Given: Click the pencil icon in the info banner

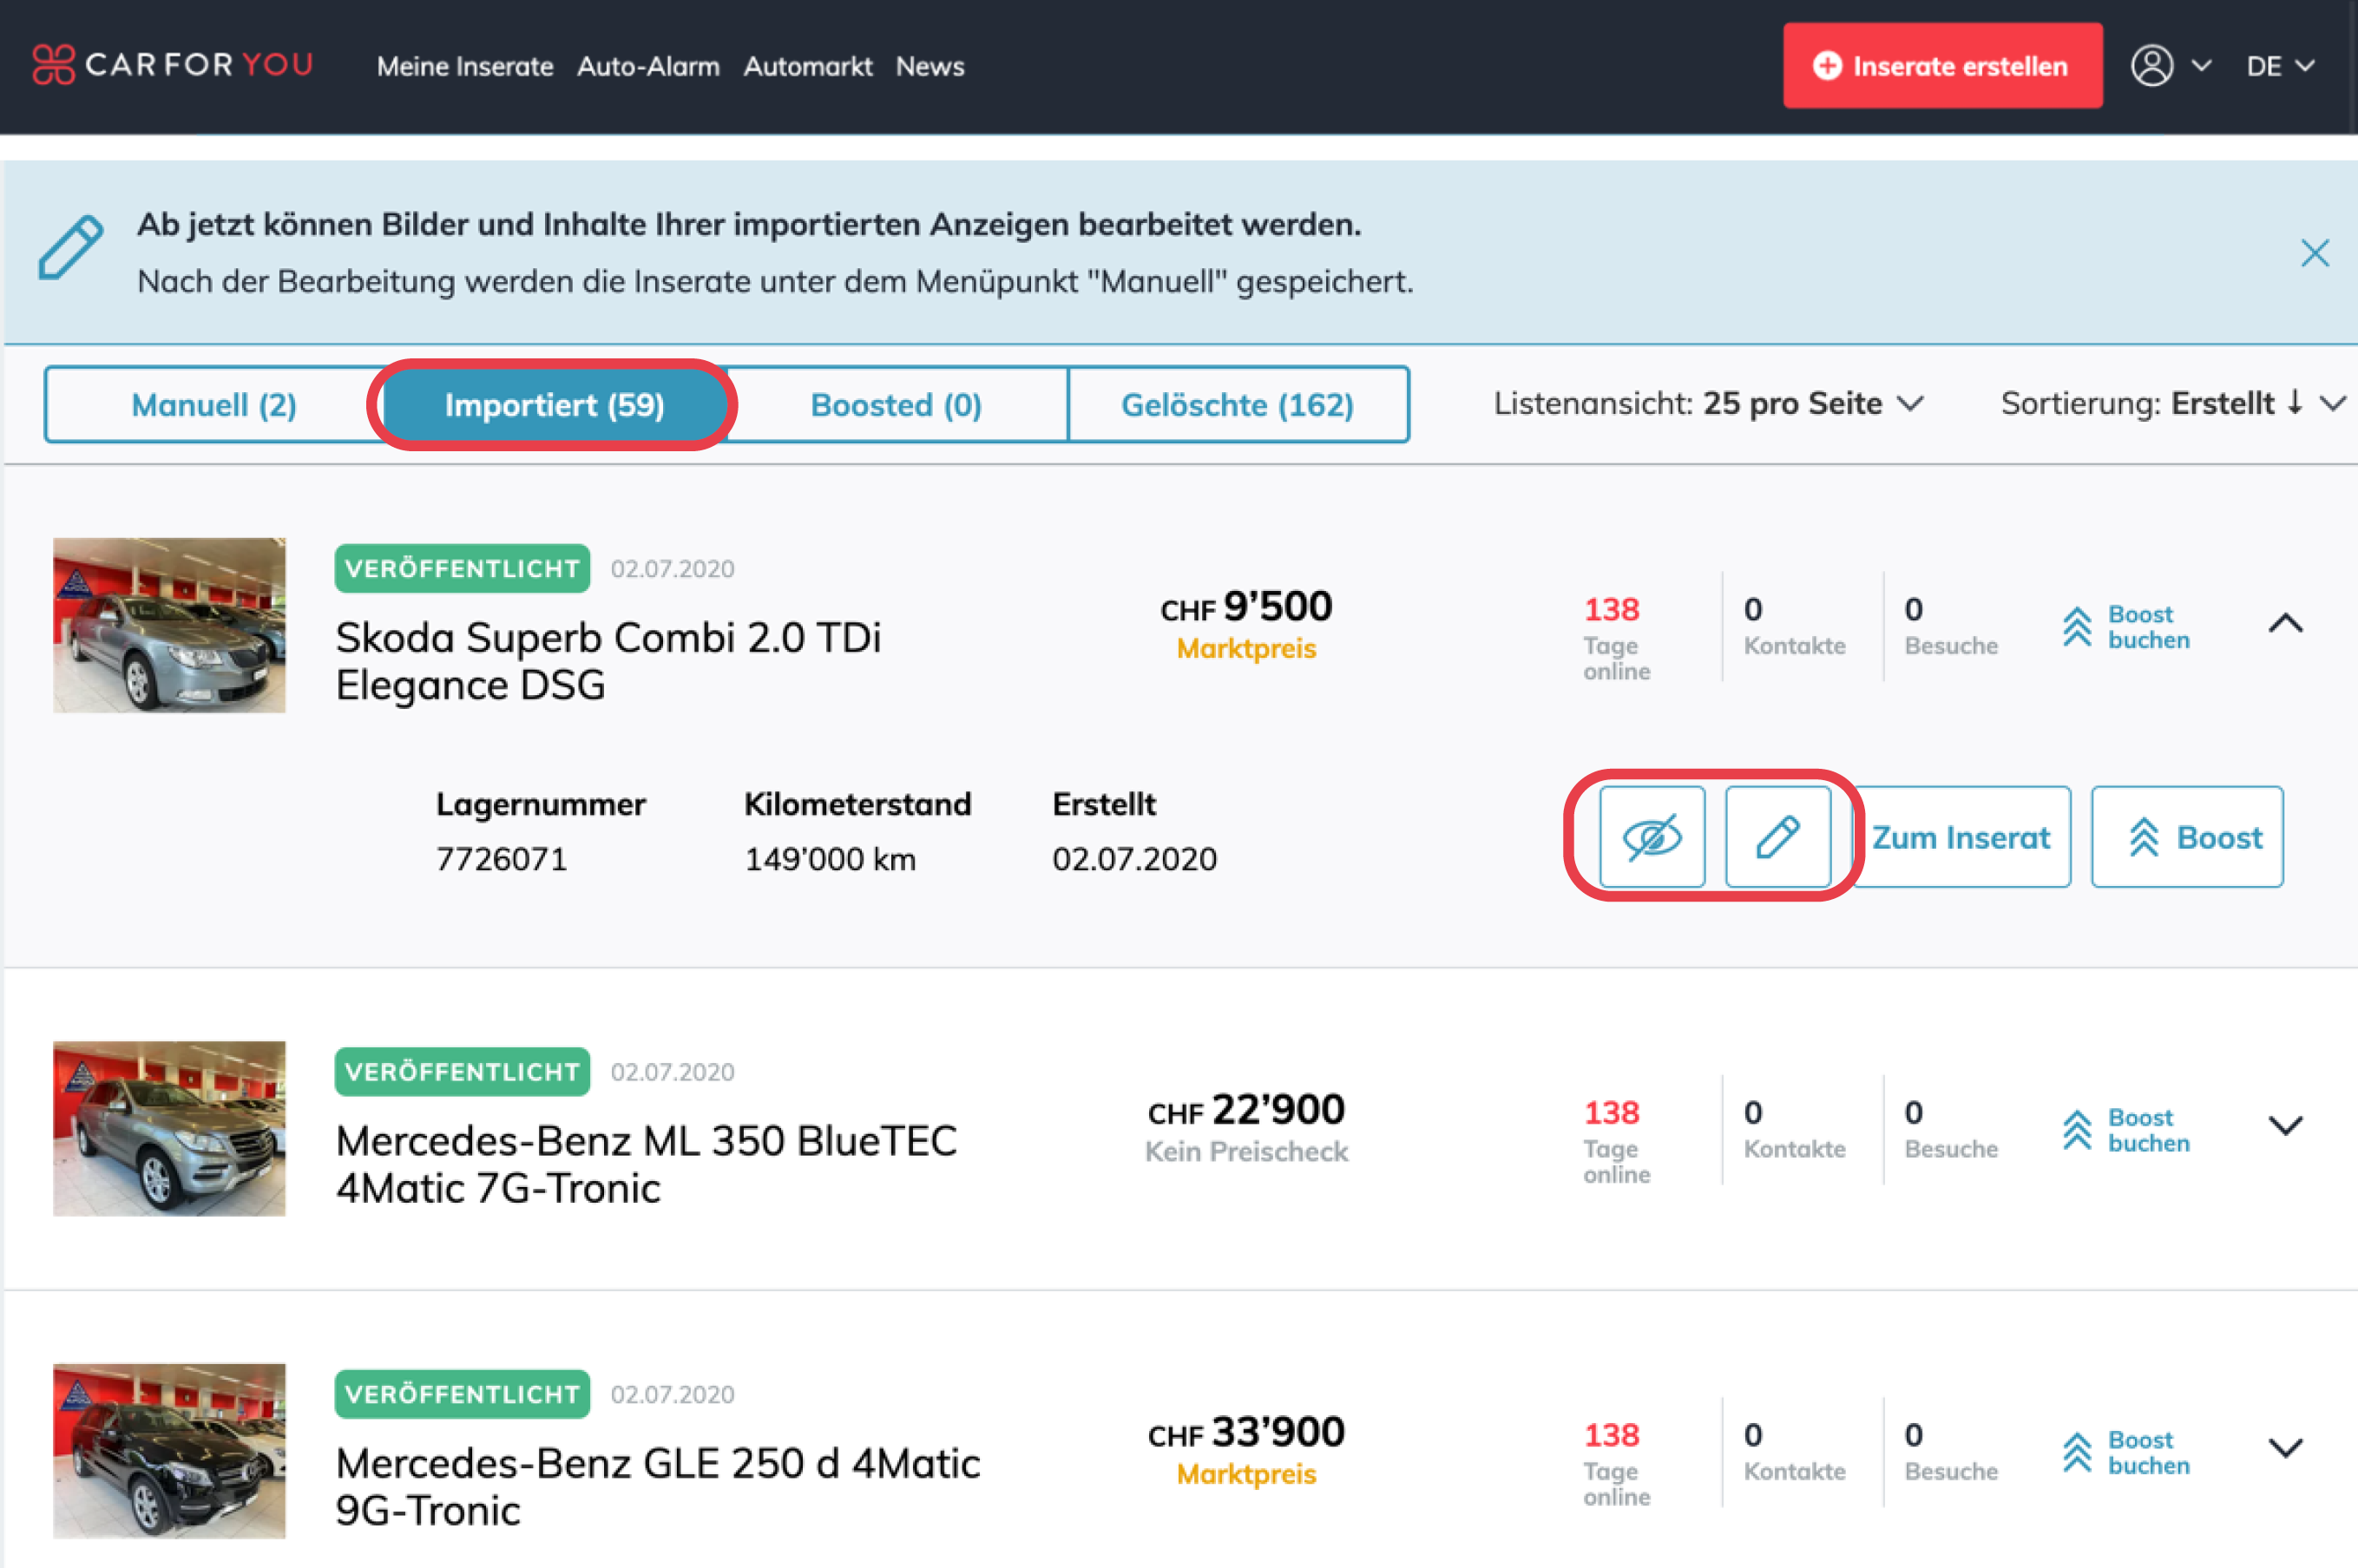Looking at the screenshot, I should click(71, 248).
